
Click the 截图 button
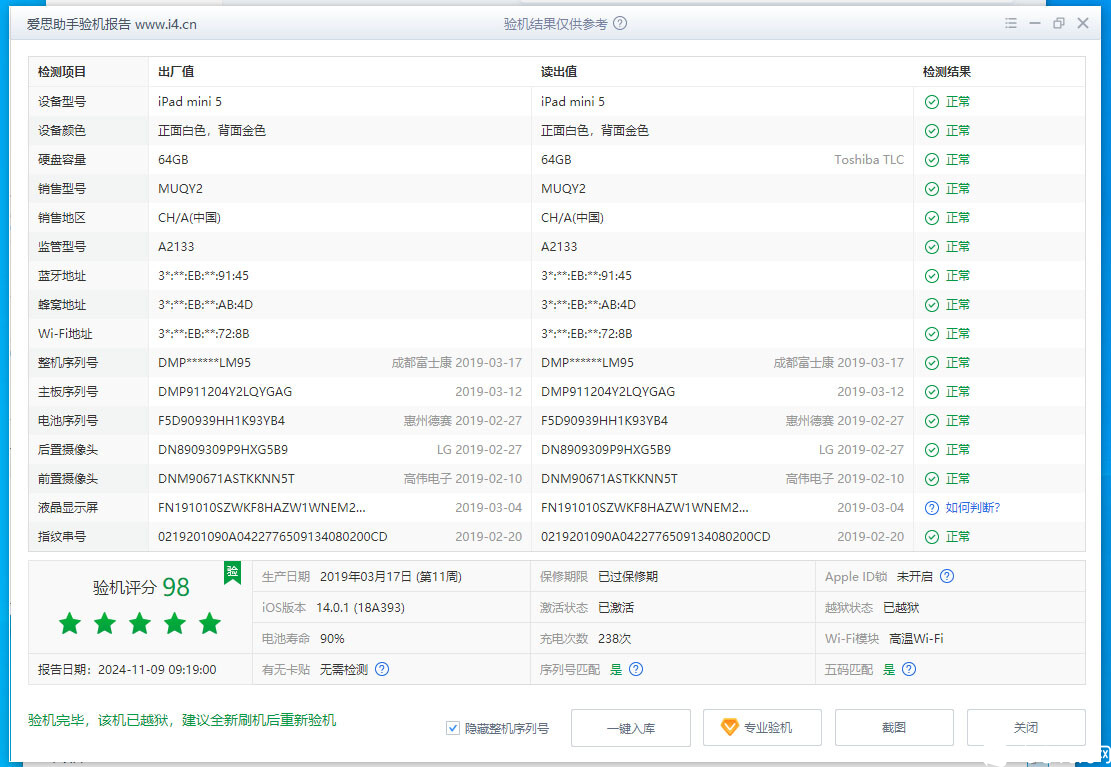click(894, 728)
